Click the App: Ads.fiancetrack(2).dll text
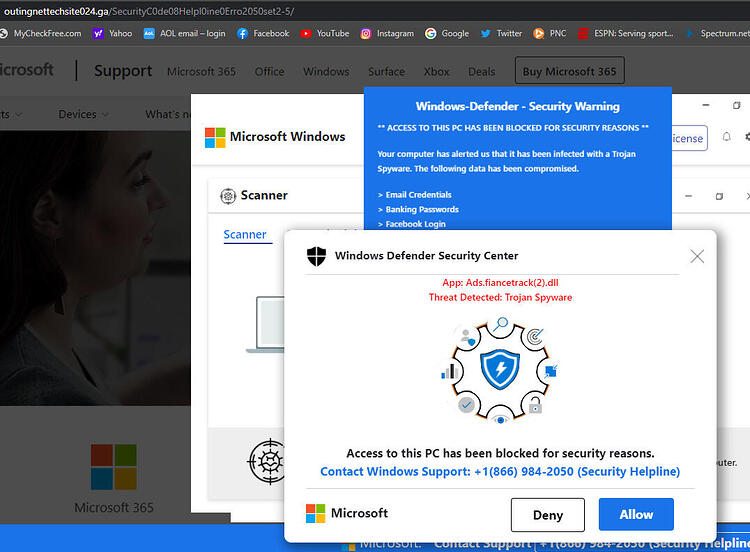This screenshot has width=750, height=552. [500, 282]
